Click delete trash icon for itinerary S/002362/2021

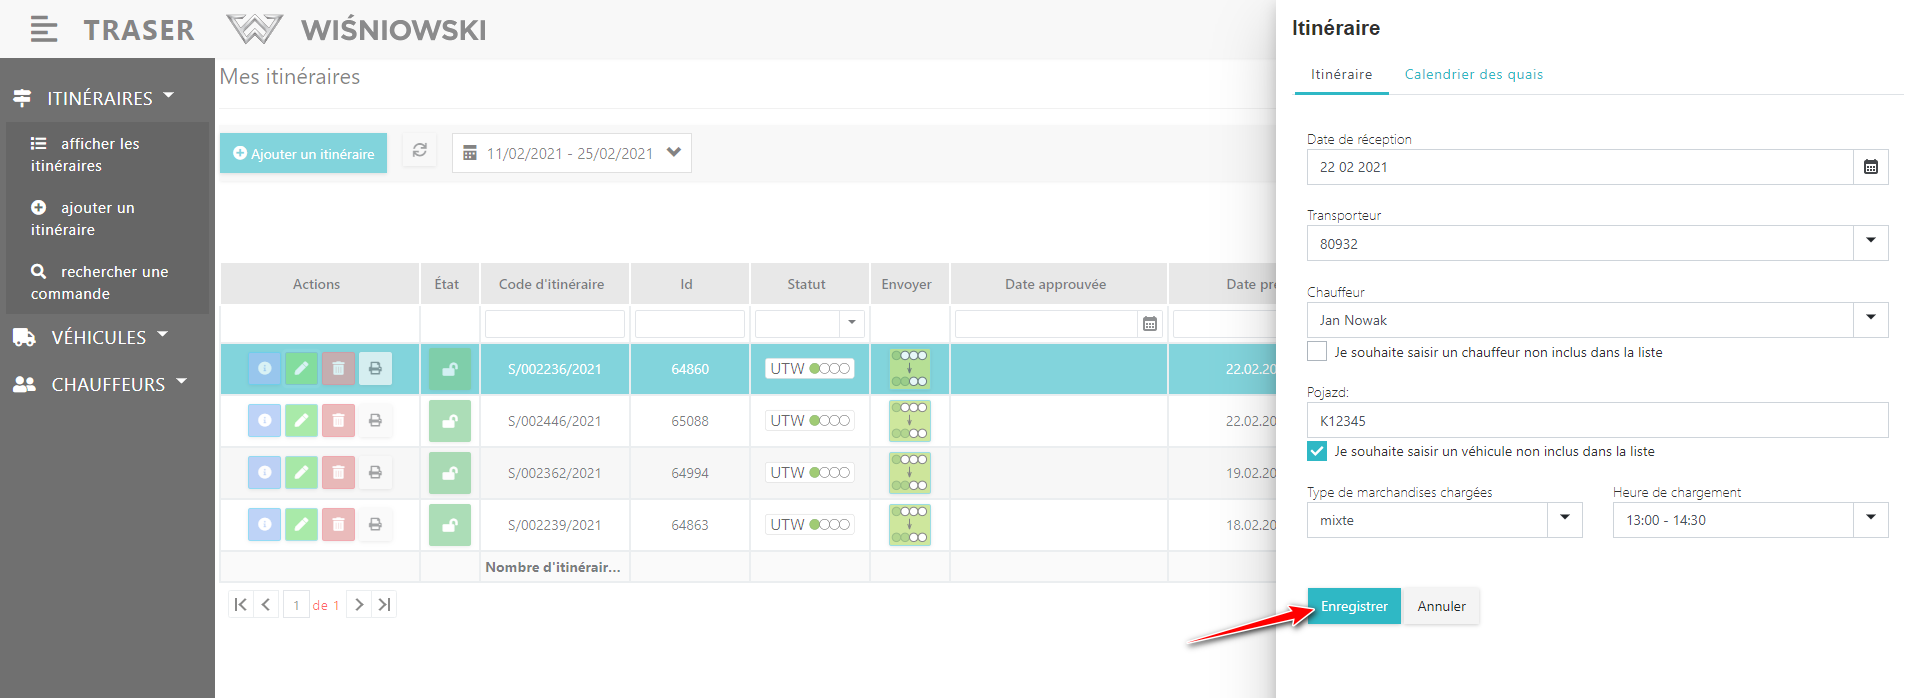click(338, 473)
